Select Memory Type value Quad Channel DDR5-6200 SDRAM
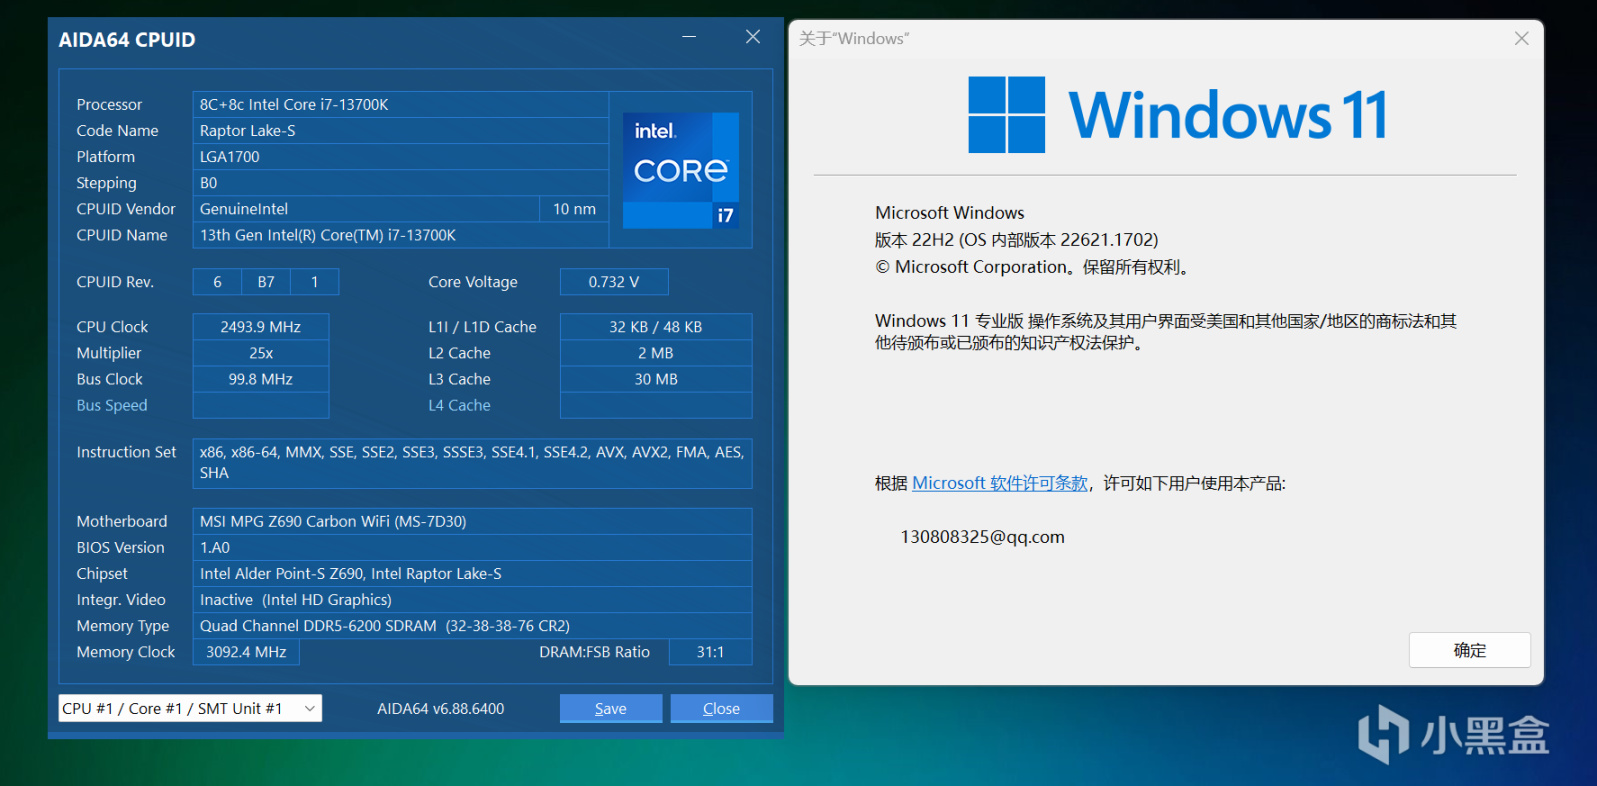Screen dimensions: 1597x786 pyautogui.click(x=472, y=625)
